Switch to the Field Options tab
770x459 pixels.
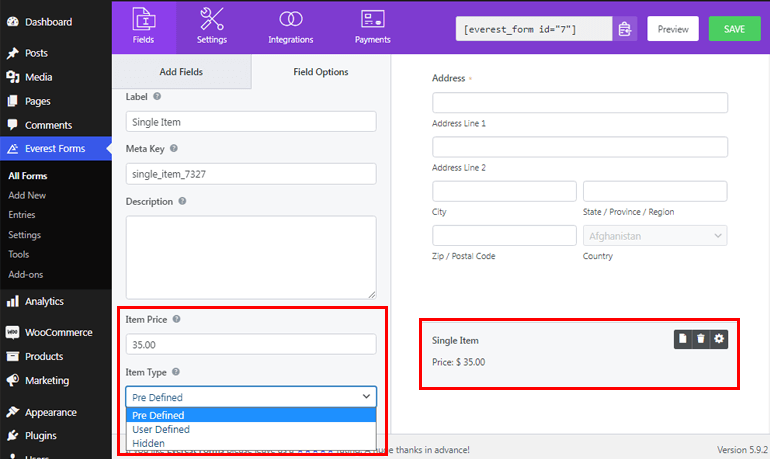pyautogui.click(x=321, y=72)
